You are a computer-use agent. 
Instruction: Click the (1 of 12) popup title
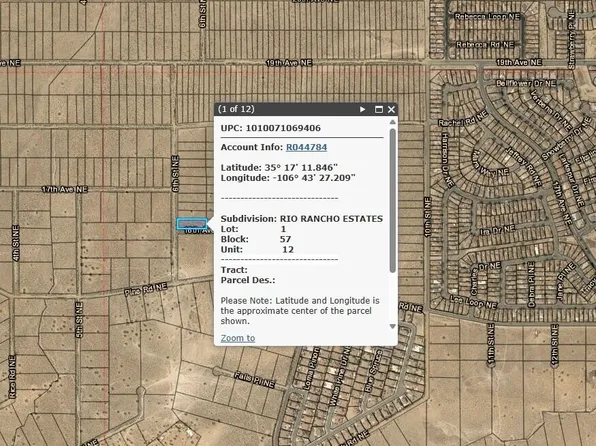[236, 109]
